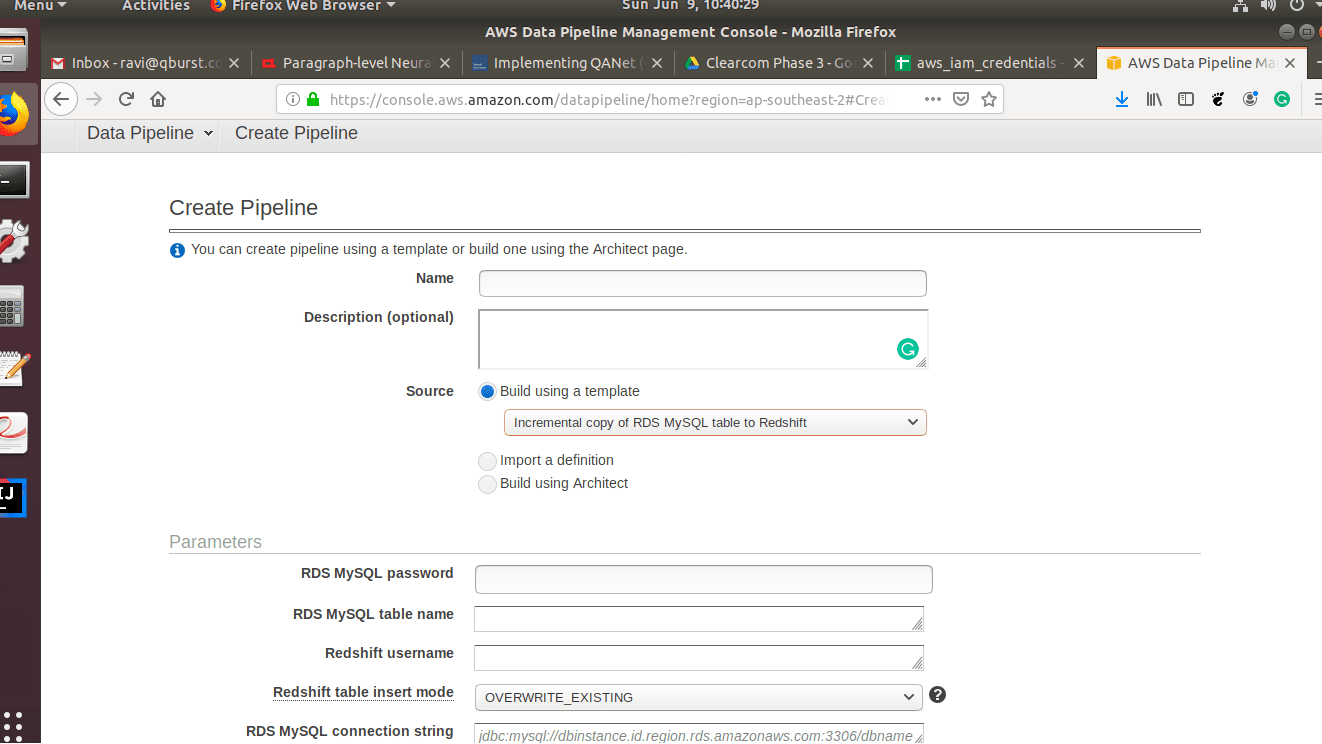
Task: Click the Redshift table insert mode label
Action: [x=363, y=692]
